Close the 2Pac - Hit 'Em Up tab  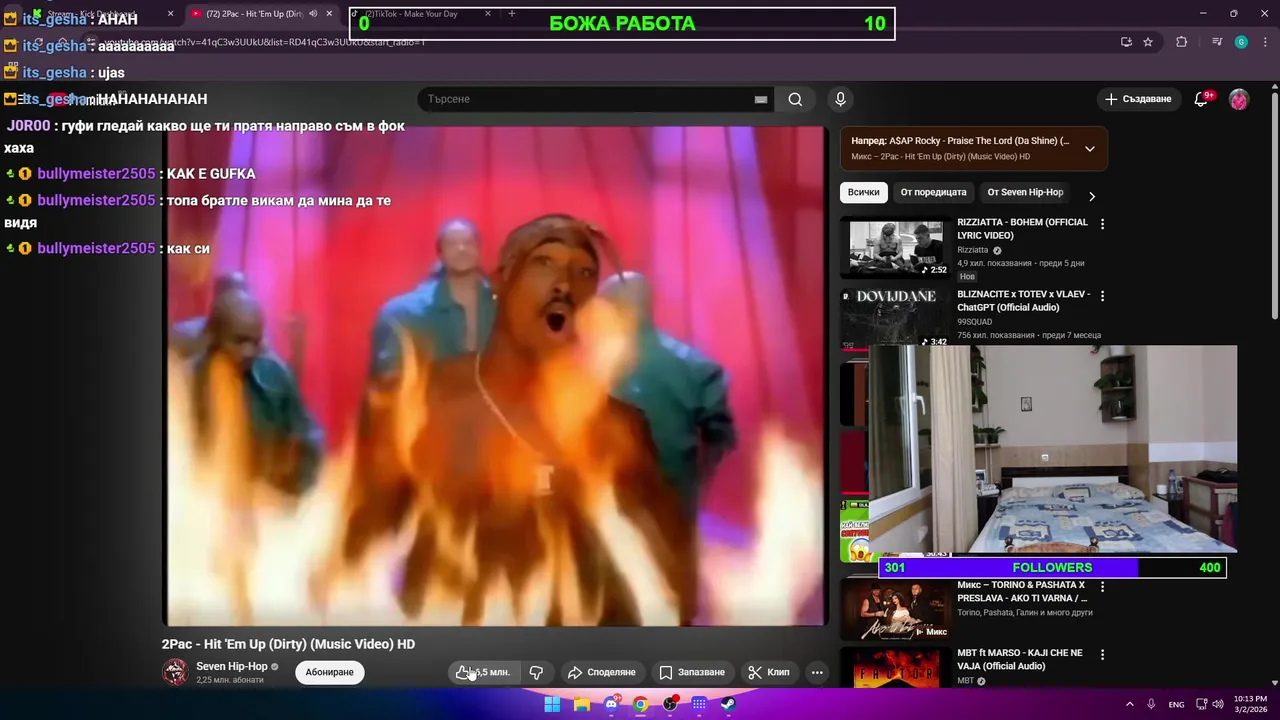tap(329, 13)
